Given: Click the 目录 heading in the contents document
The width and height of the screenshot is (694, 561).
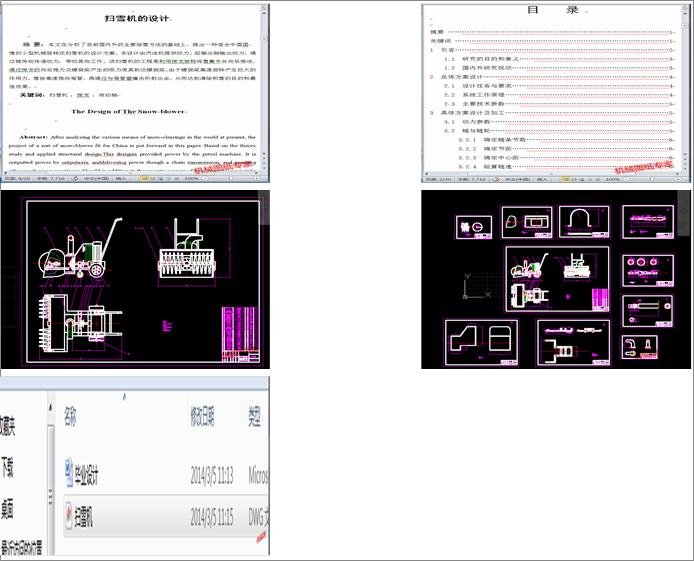Looking at the screenshot, I should 553,10.
